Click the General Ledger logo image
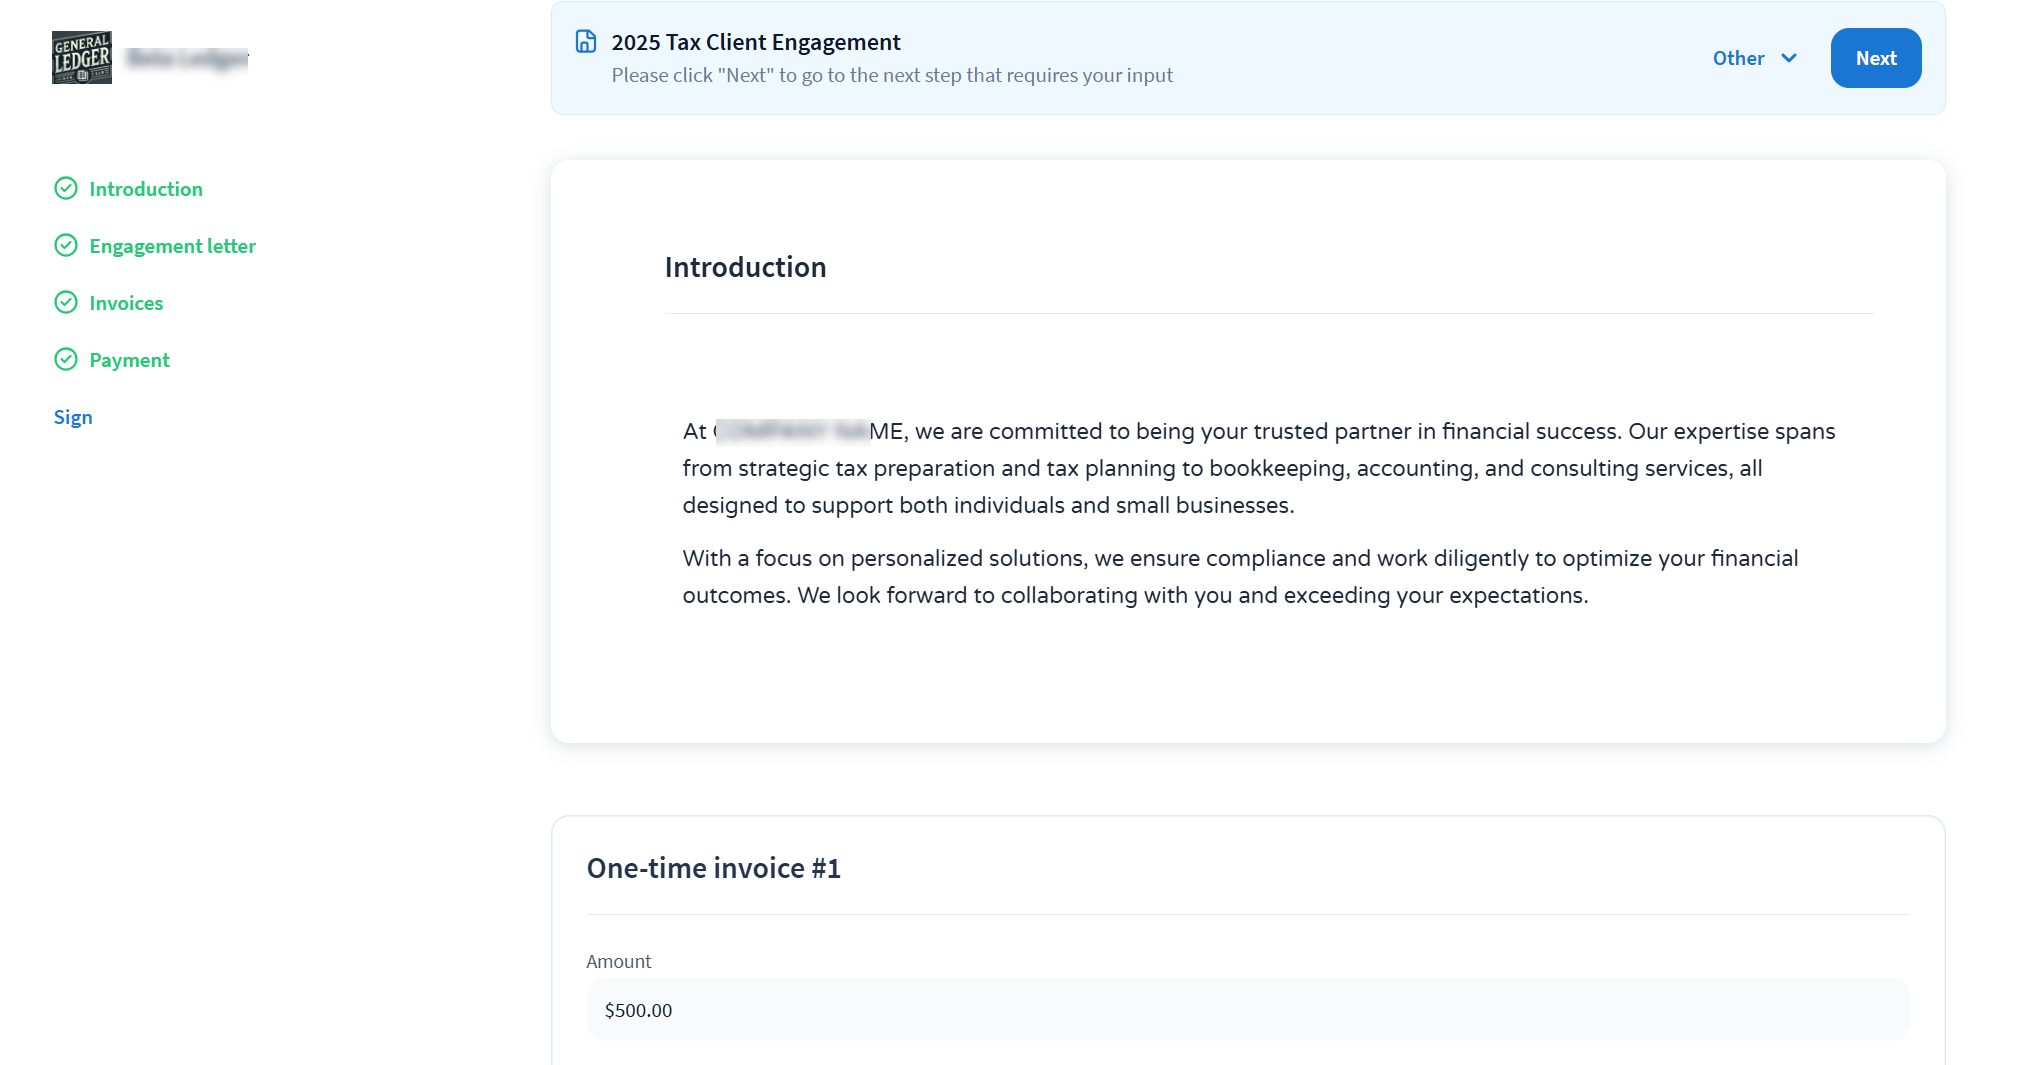The image size is (2036, 1065). tap(82, 58)
